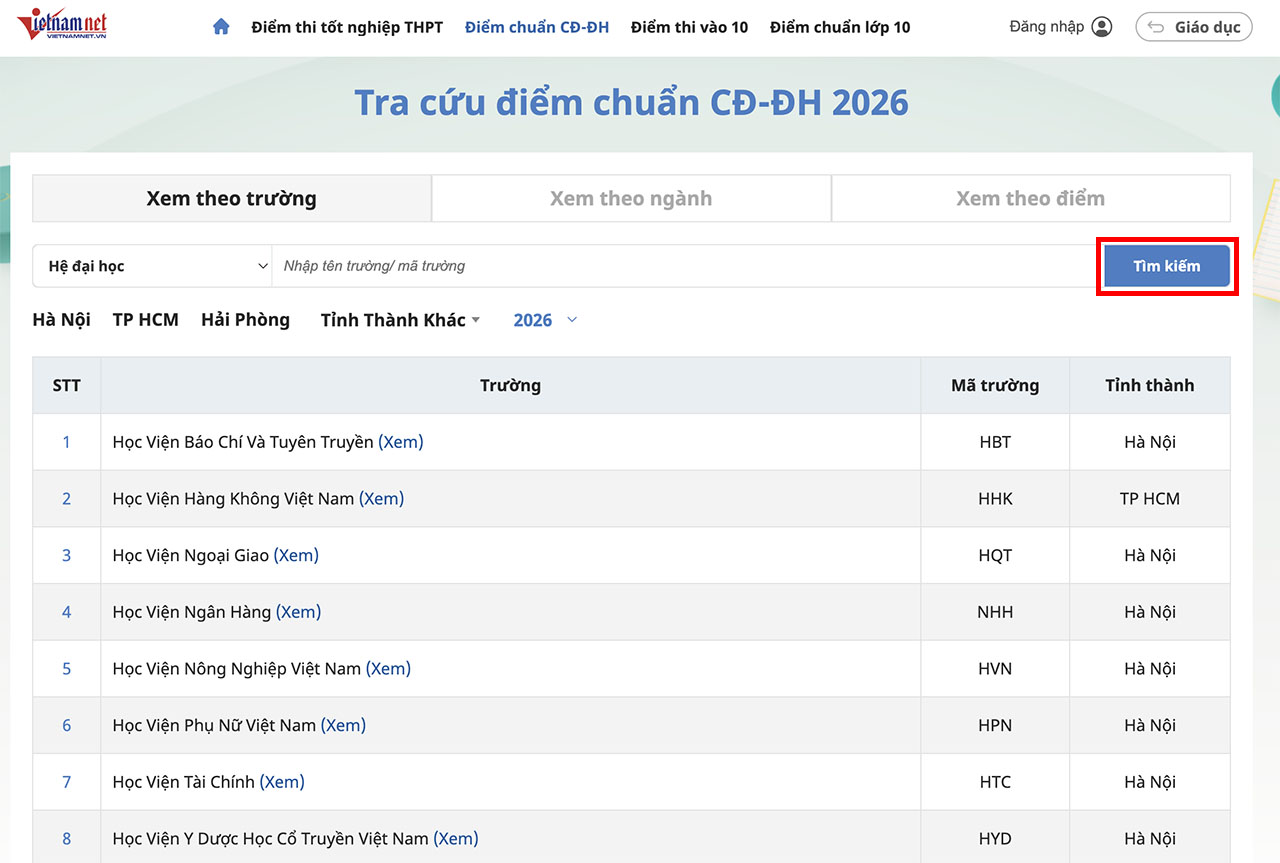View Học Viện Ngoại Giao scores
1280x863 pixels.
point(296,555)
